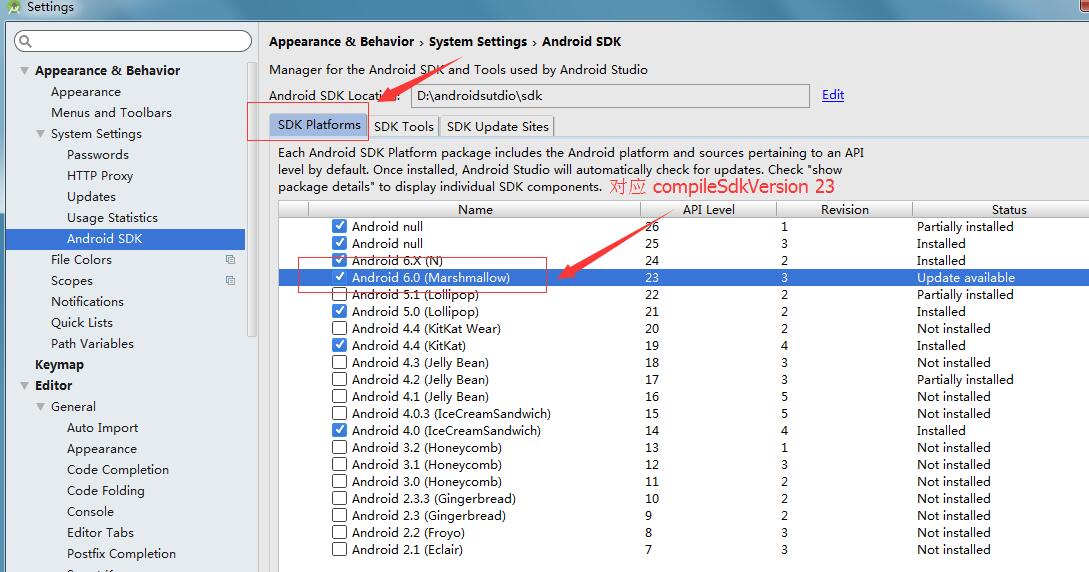Open Editor Tabs settings
Screen dimensions: 1089x572
pyautogui.click(x=101, y=532)
